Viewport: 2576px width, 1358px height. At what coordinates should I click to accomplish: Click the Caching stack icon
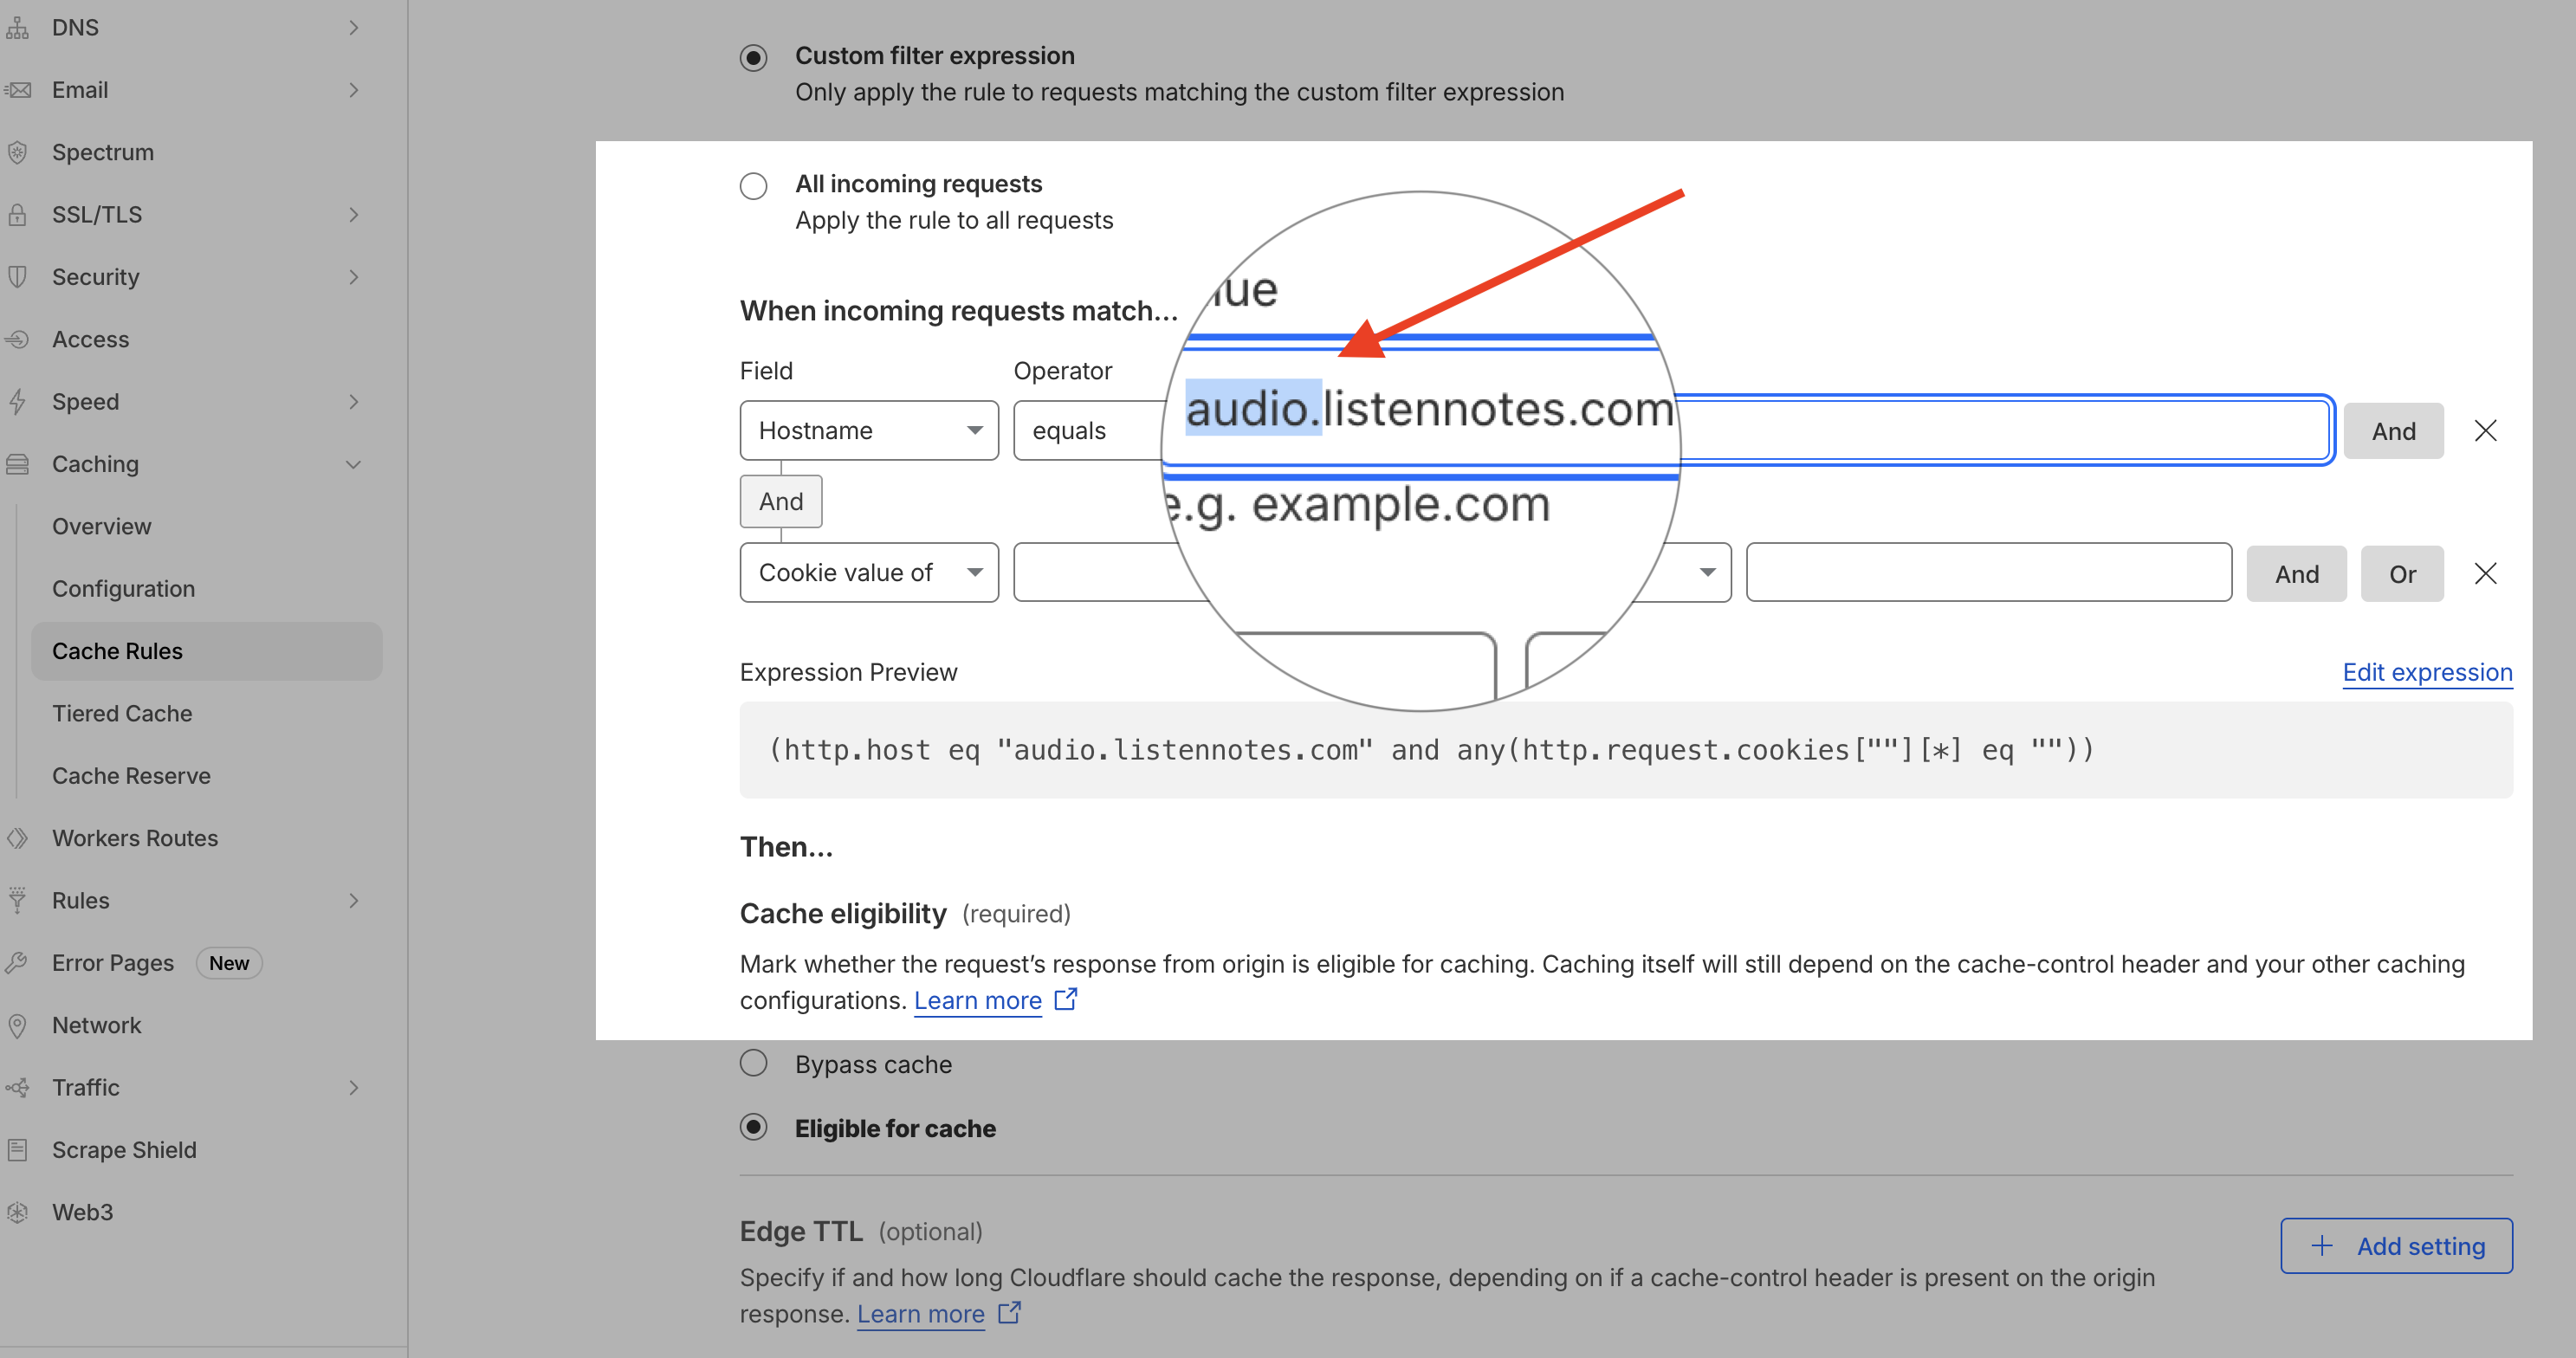coord(18,463)
